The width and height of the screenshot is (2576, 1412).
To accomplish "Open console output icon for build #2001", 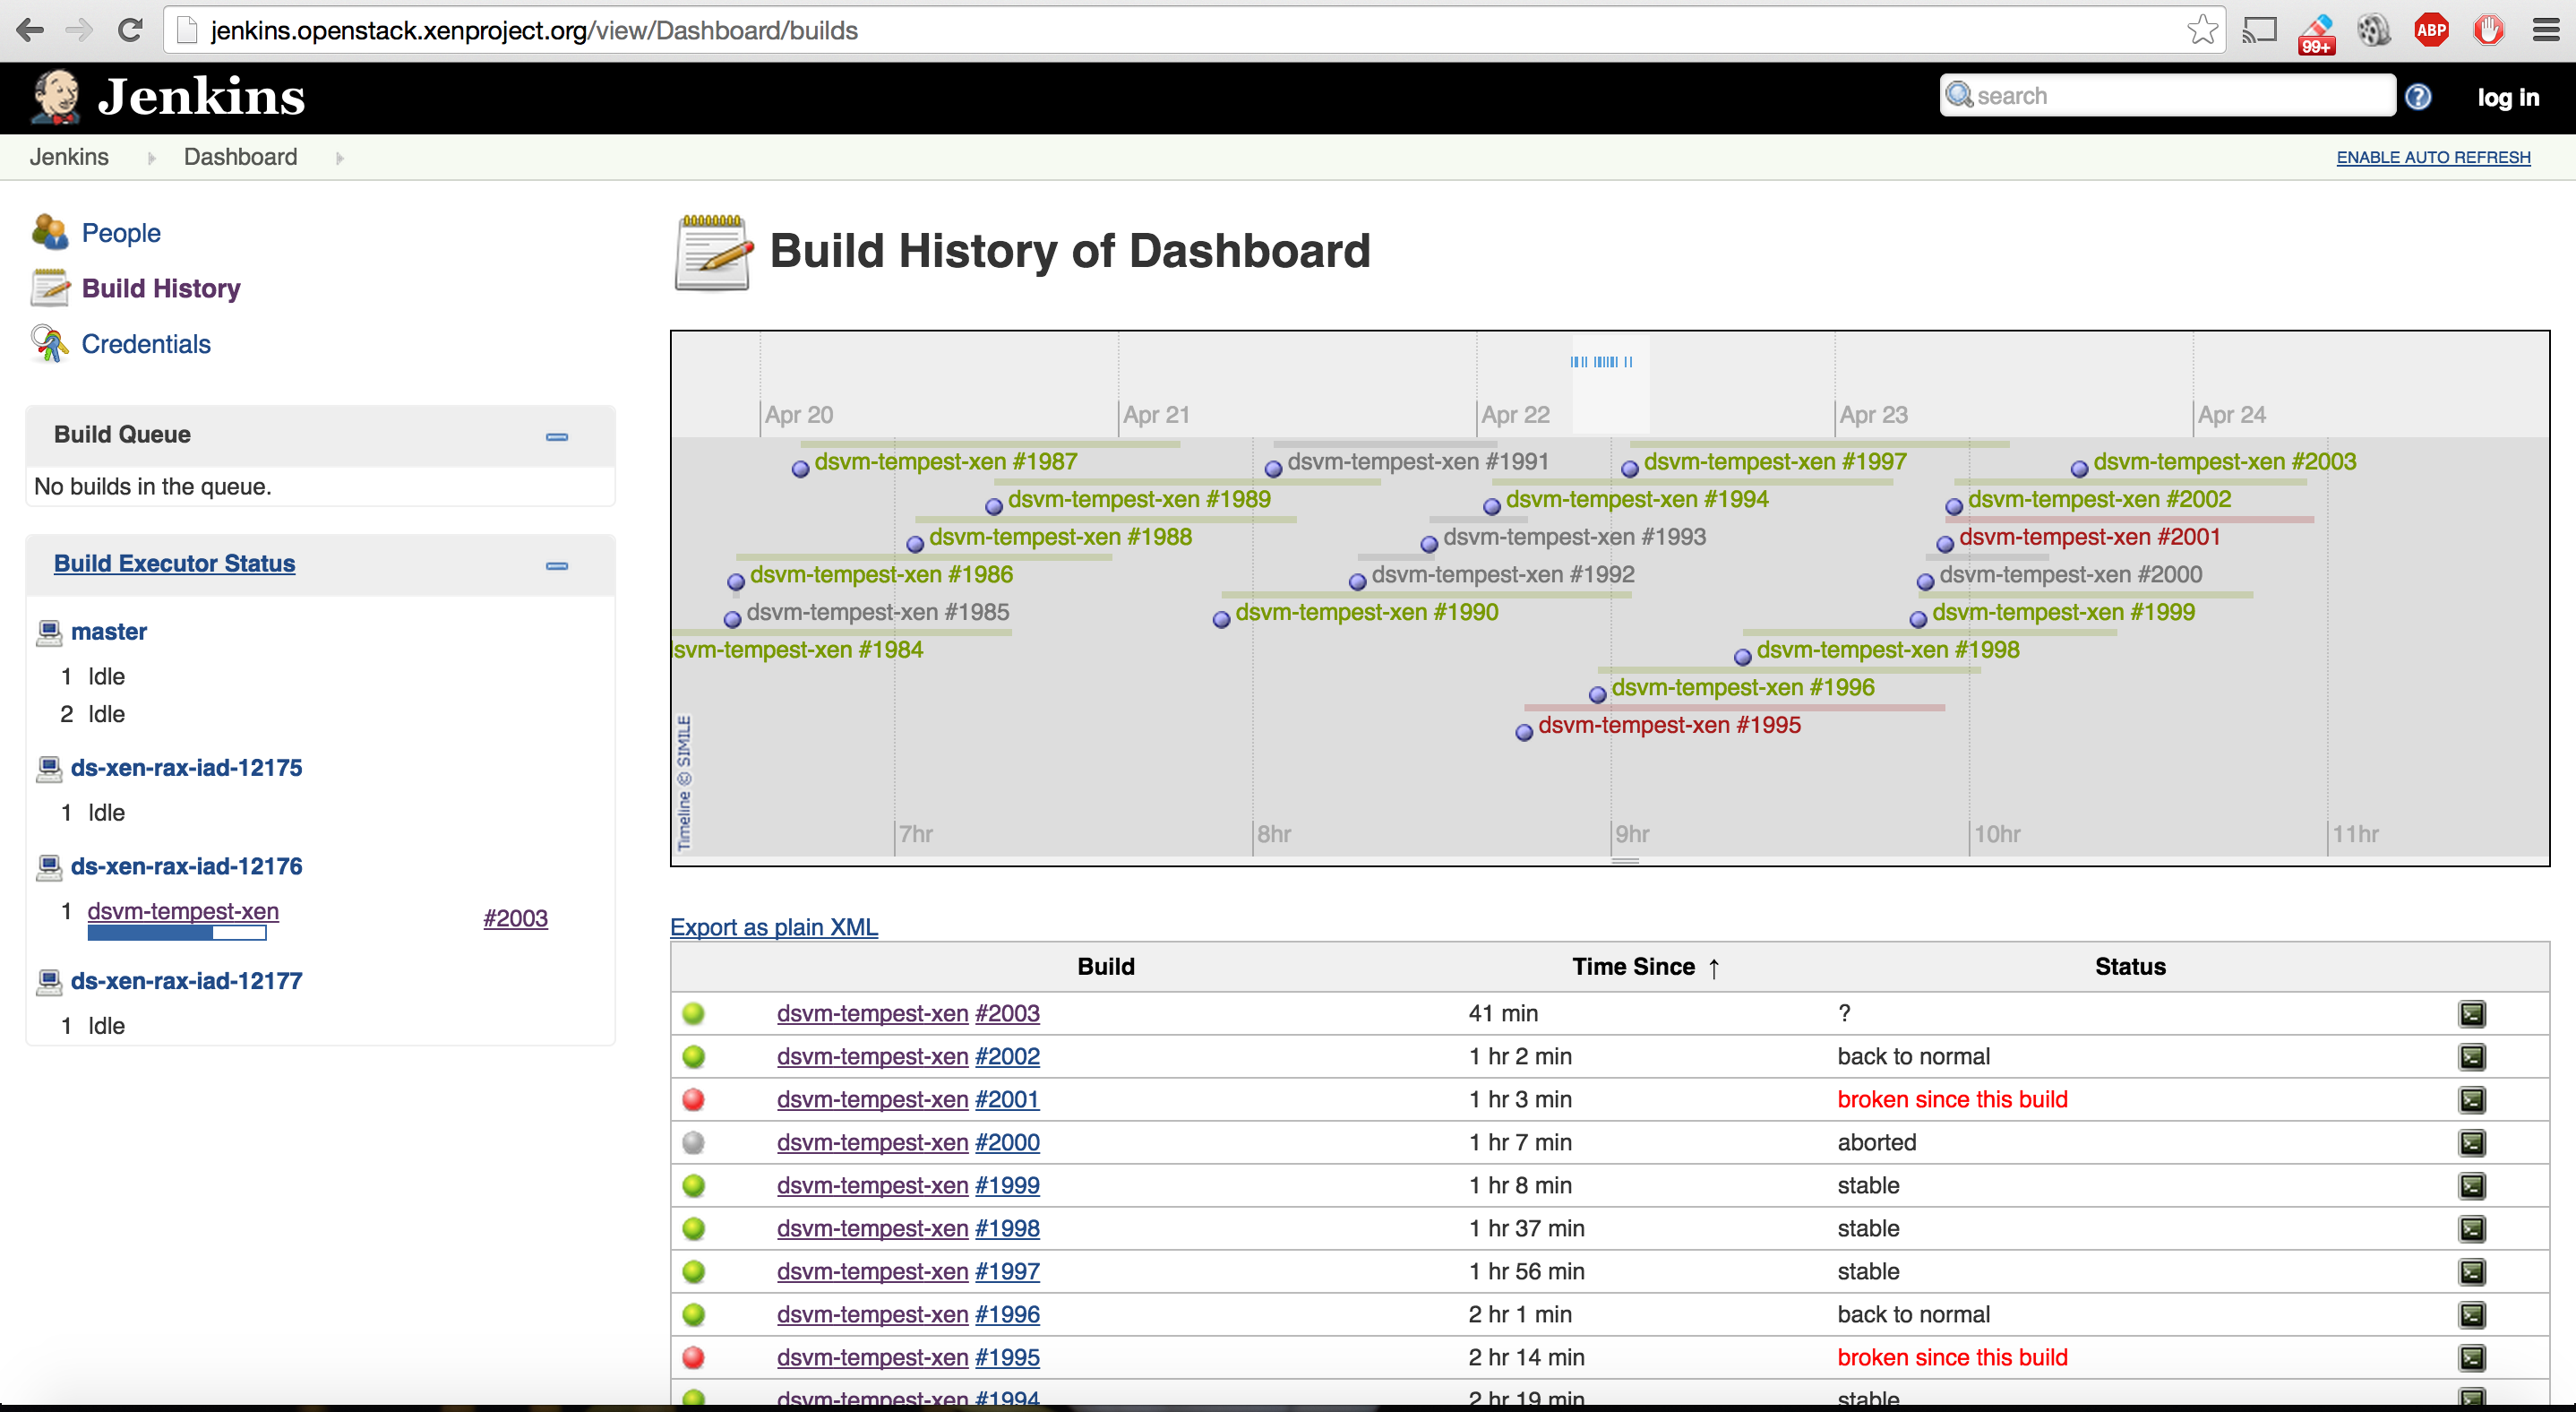I will tap(2471, 1099).
